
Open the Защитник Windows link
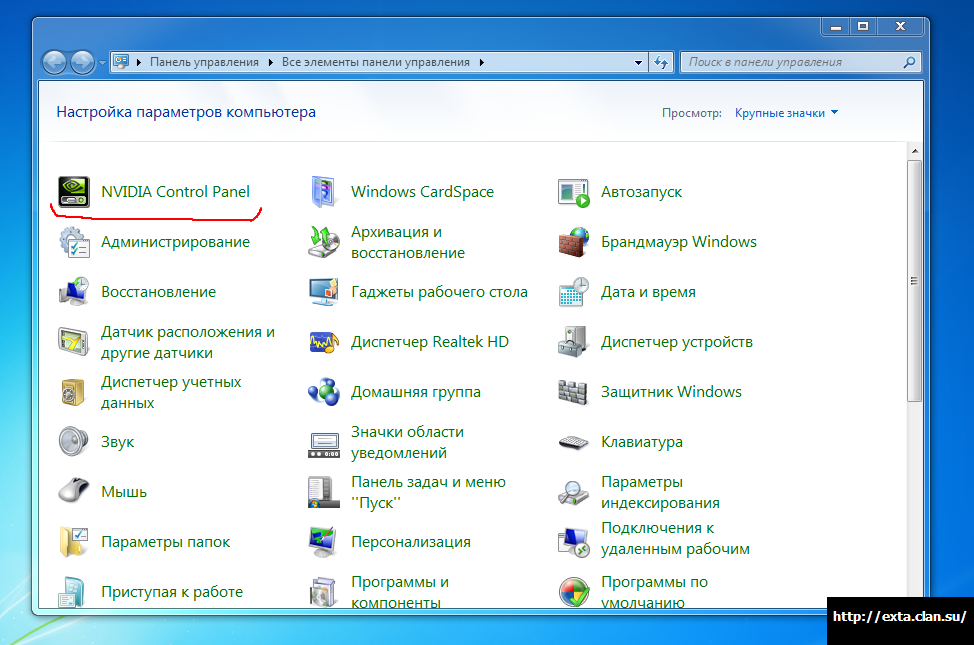pos(671,392)
